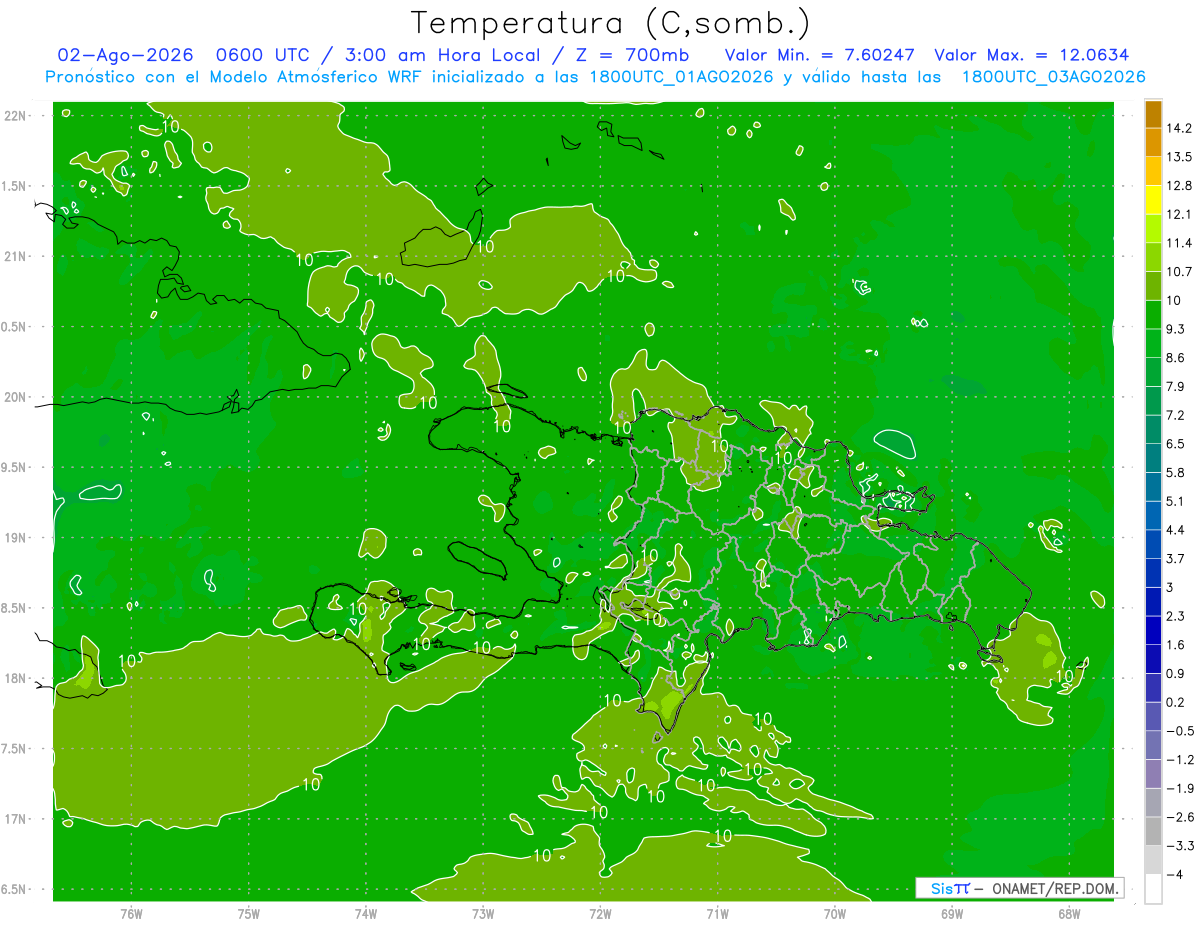Click the dark orange segment atop color scale
The height and width of the screenshot is (927, 1200).
[x=1153, y=114]
